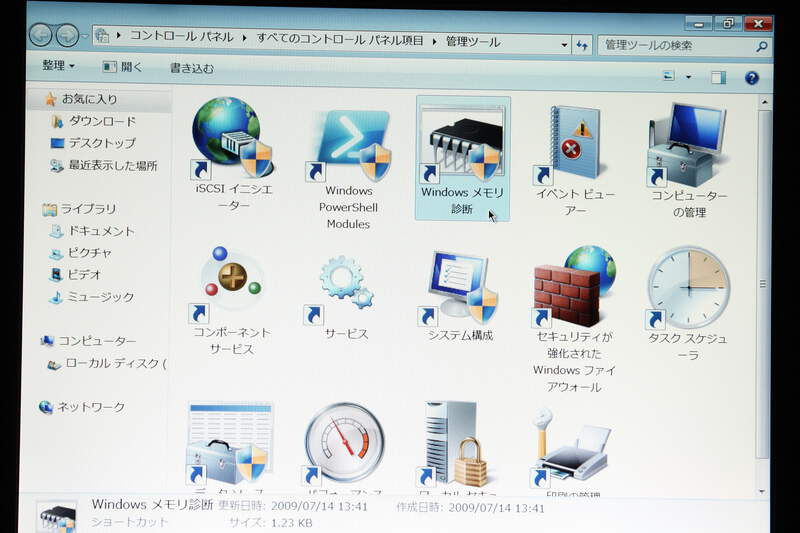Screen dimensions: 800x533
Task: Toggle the preview pane button
Action: click(718, 78)
